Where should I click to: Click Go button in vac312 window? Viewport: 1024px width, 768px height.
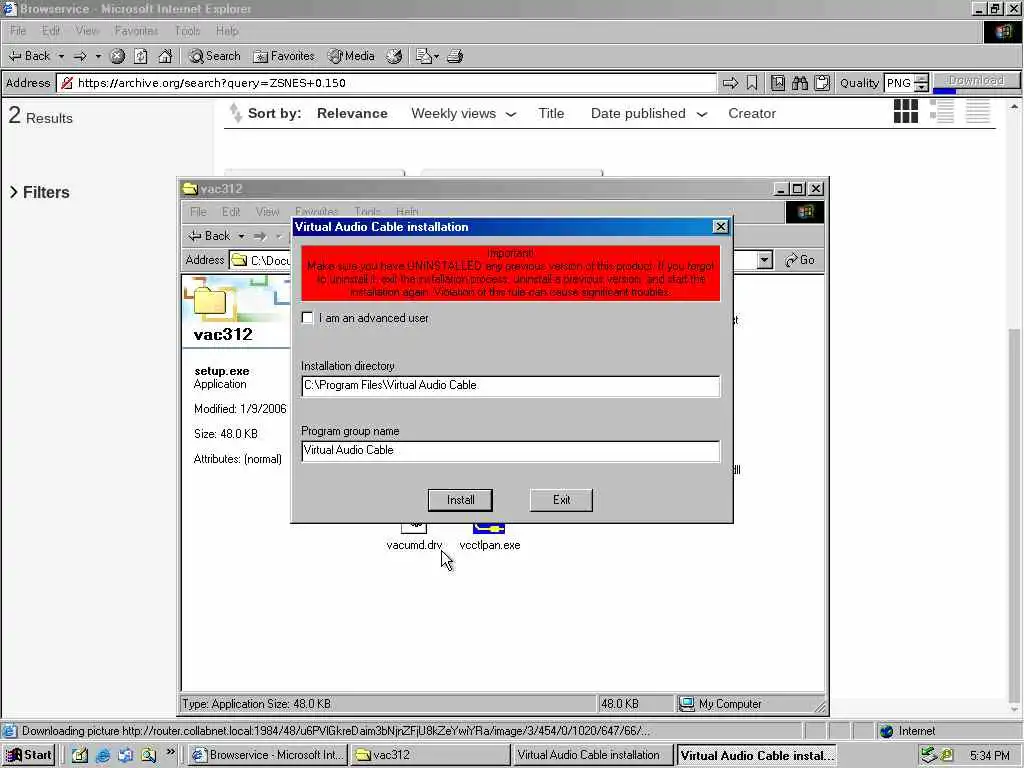pos(801,260)
